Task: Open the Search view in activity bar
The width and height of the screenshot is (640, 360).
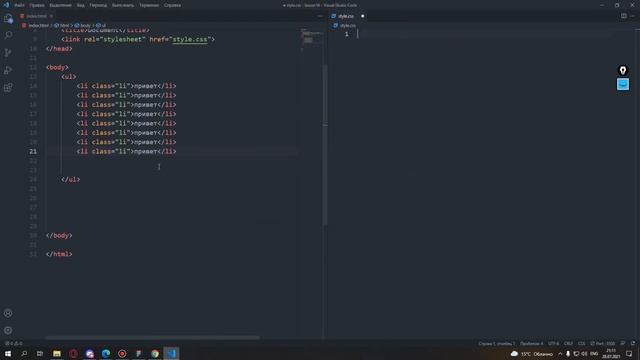Action: pyautogui.click(x=8, y=36)
